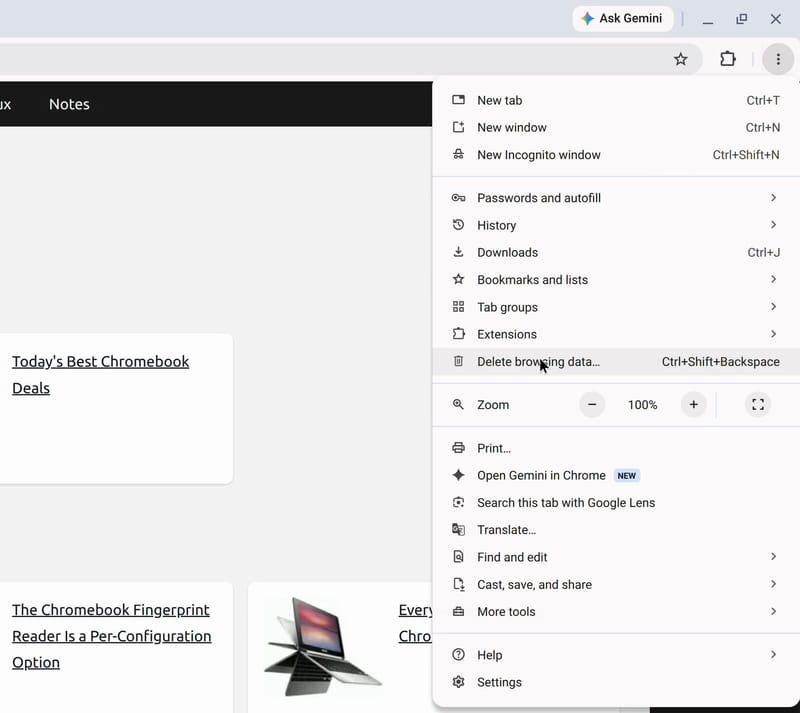Expand the Find and edit chevron
The height and width of the screenshot is (713, 800).
(773, 557)
